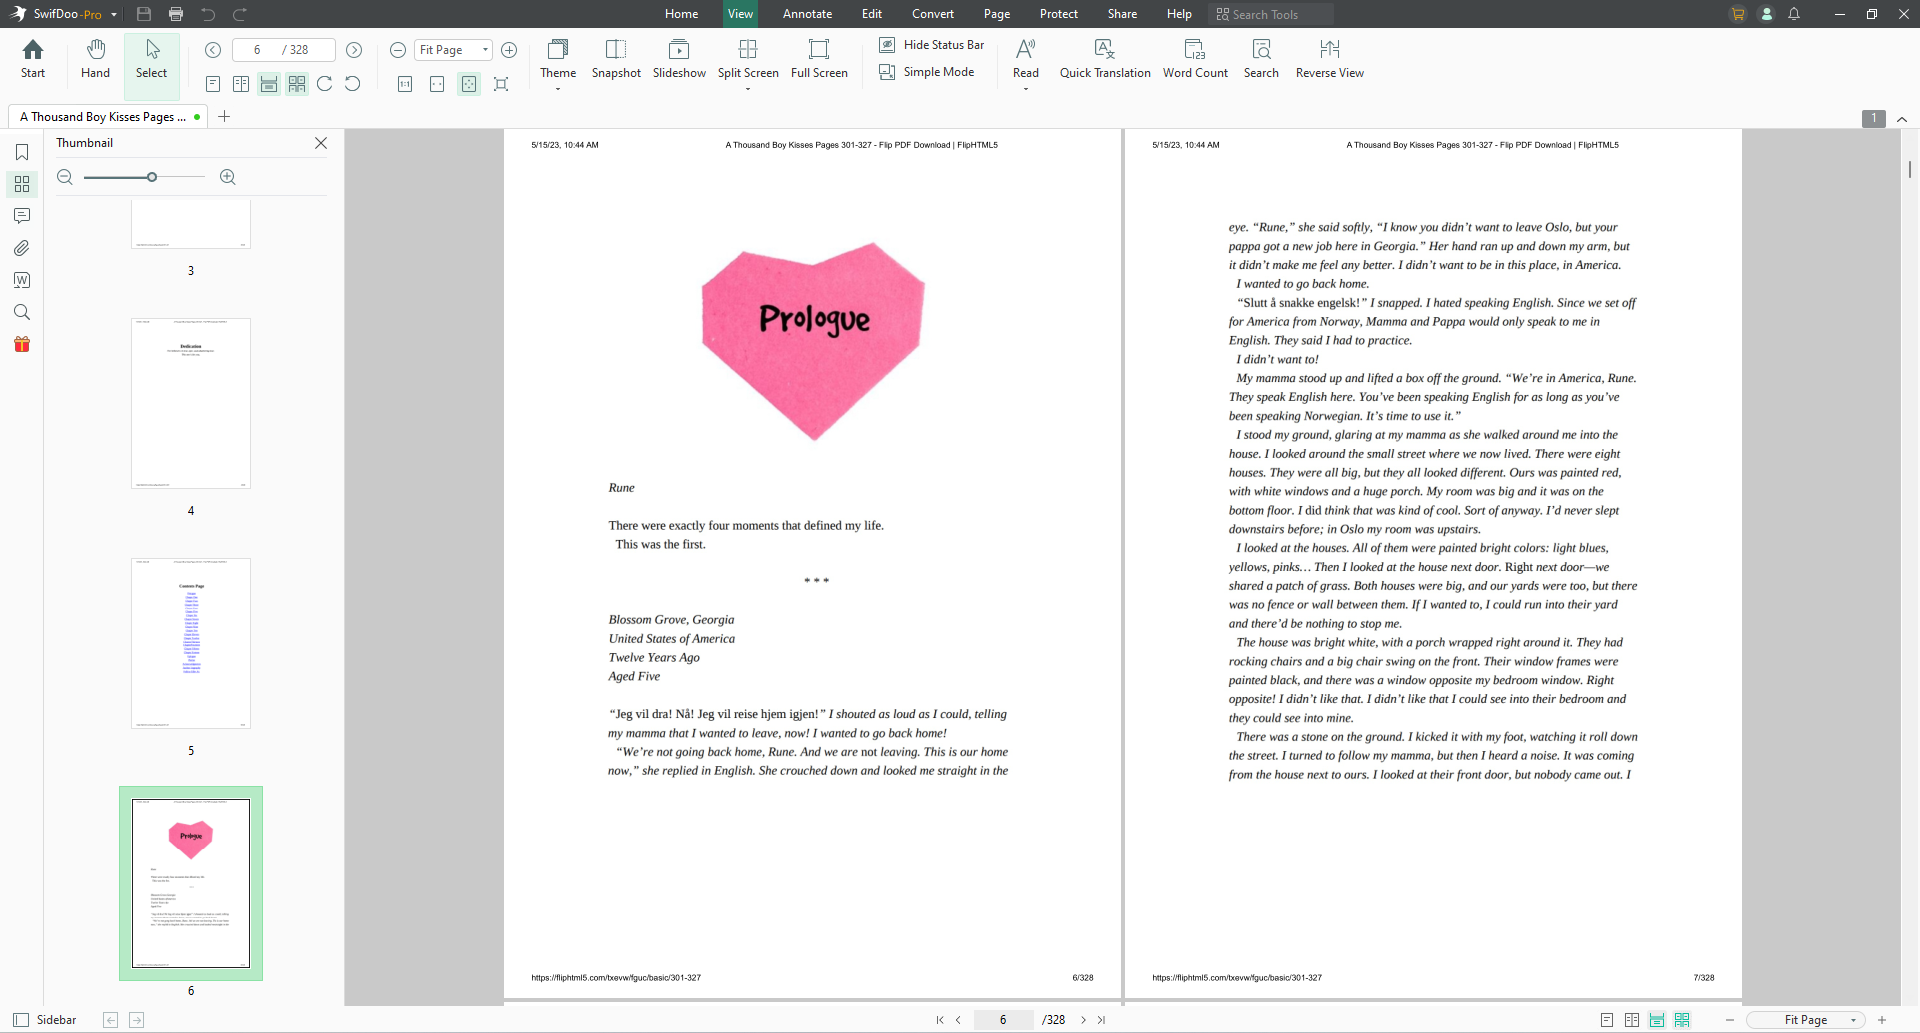The width and height of the screenshot is (1920, 1033).
Task: Add a new document tab
Action: (x=224, y=116)
